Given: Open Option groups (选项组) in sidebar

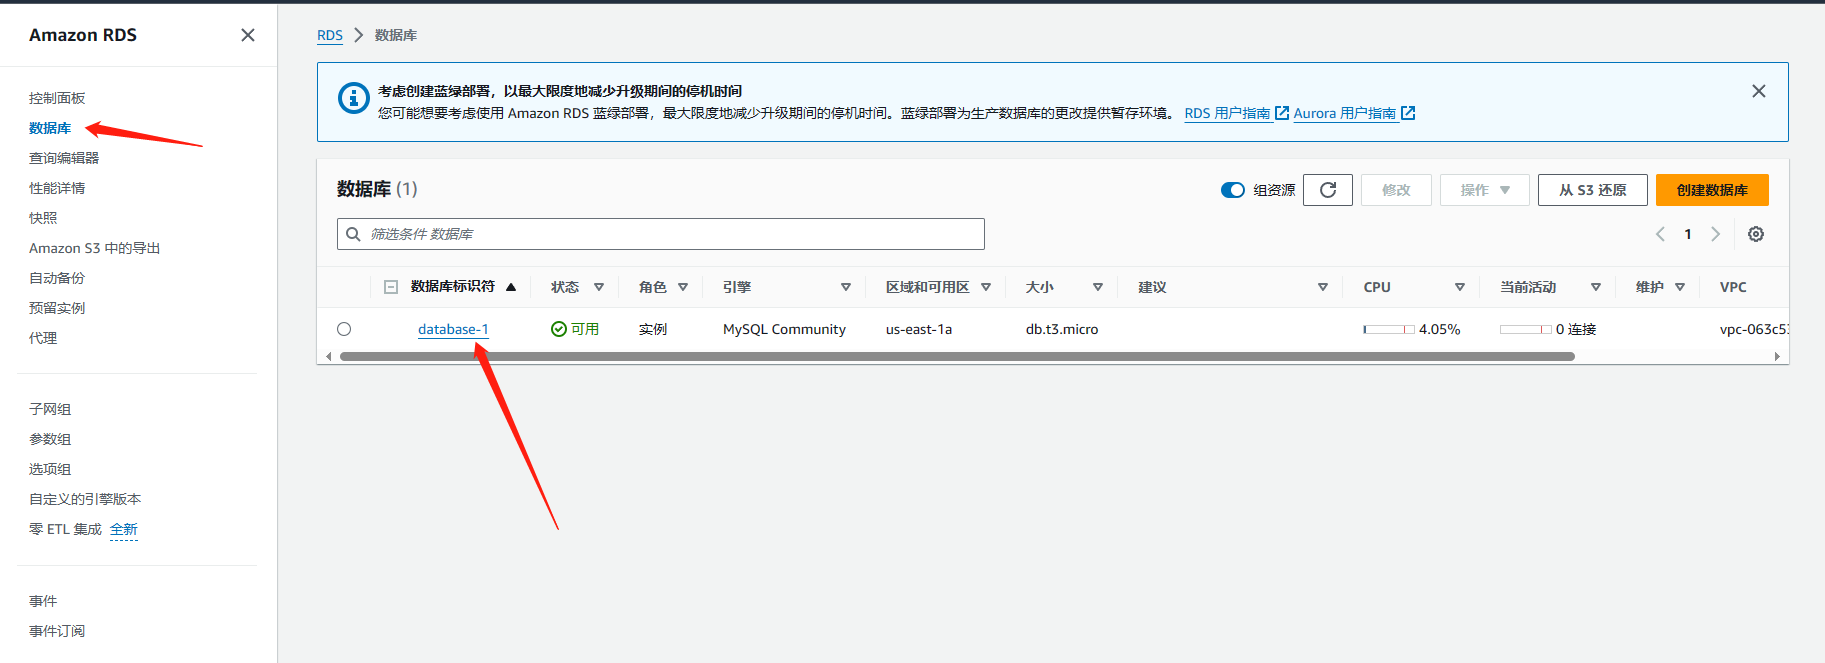Looking at the screenshot, I should (50, 469).
